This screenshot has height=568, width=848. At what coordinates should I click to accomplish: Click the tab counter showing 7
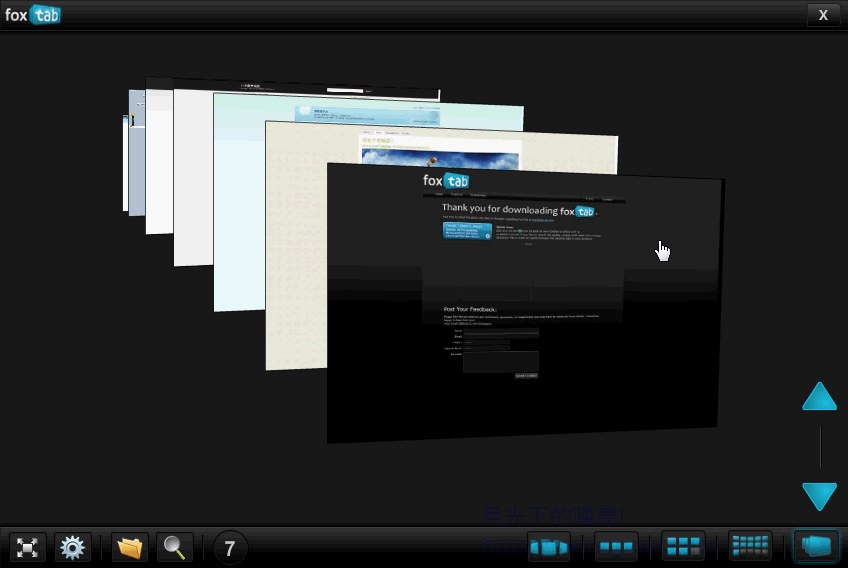(230, 548)
